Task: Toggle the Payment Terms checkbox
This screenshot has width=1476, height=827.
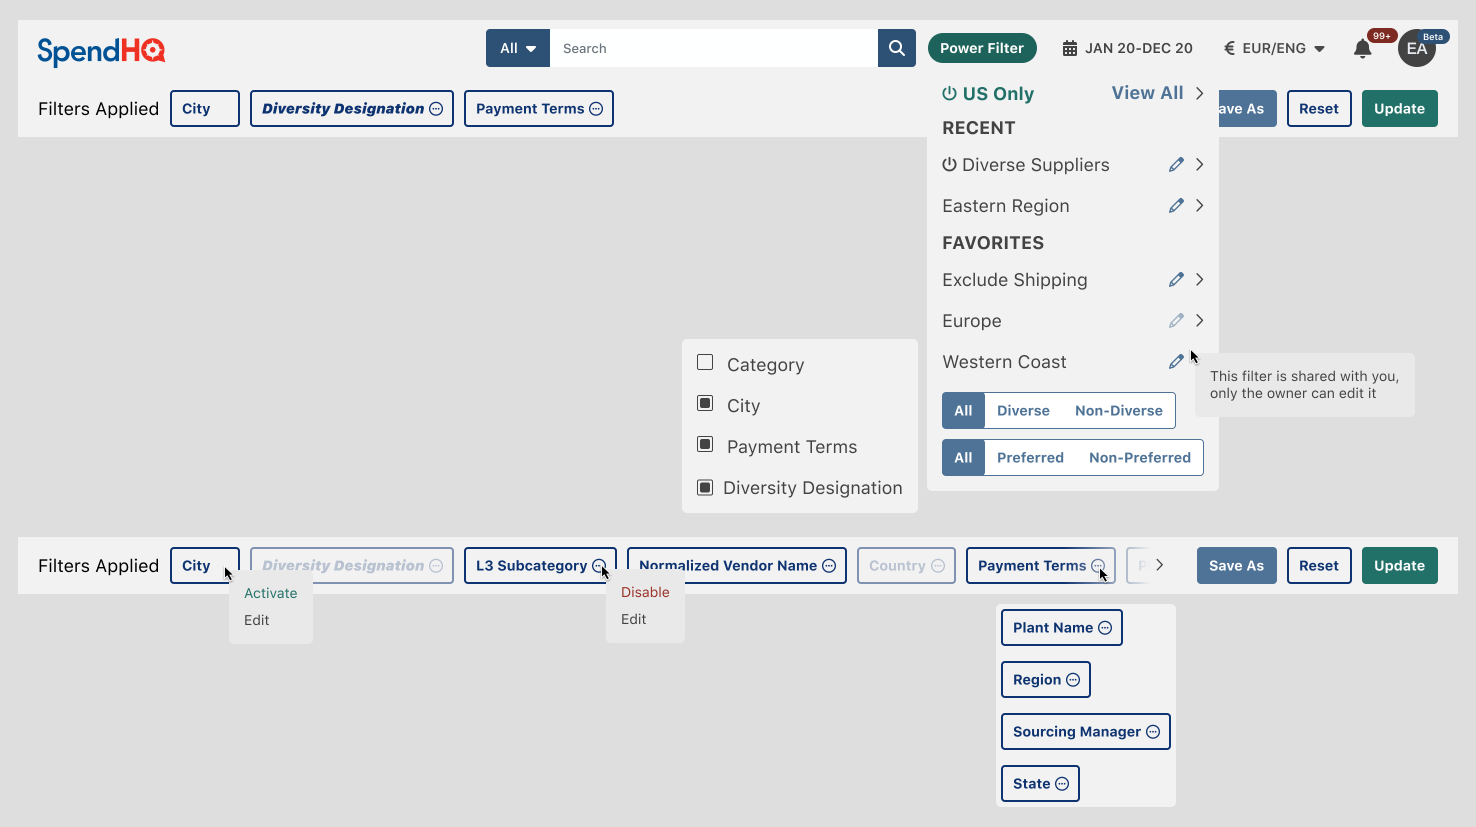Action: click(705, 445)
